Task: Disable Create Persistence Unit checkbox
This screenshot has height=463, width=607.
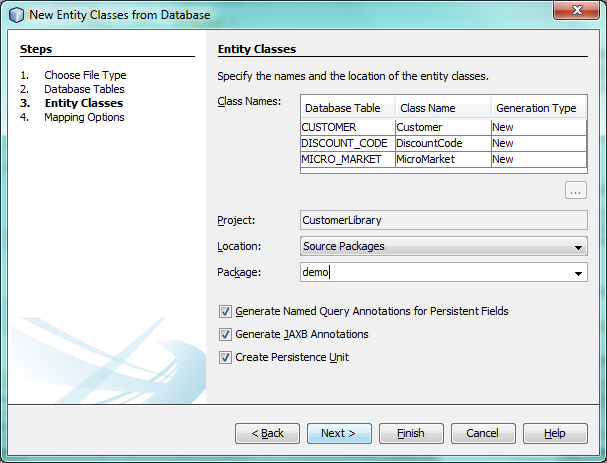Action: click(x=225, y=357)
